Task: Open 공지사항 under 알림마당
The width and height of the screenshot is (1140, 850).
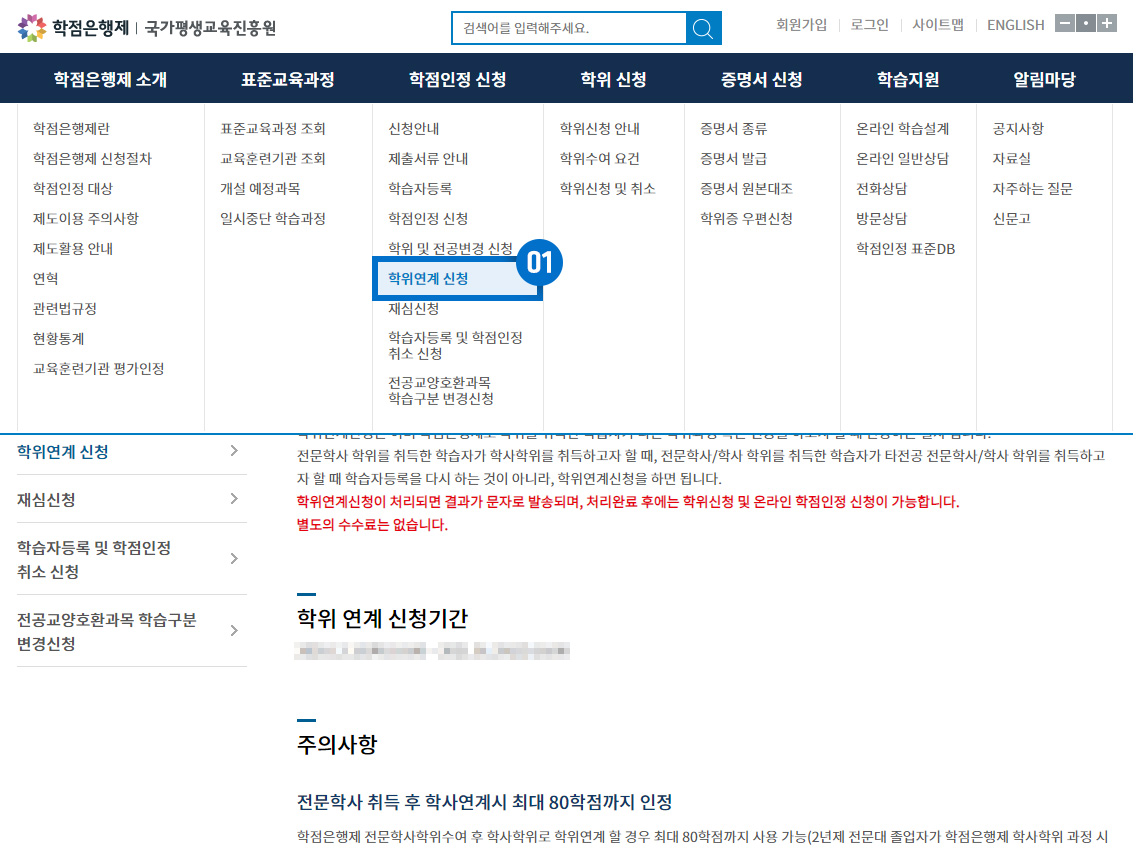Action: (x=1018, y=129)
